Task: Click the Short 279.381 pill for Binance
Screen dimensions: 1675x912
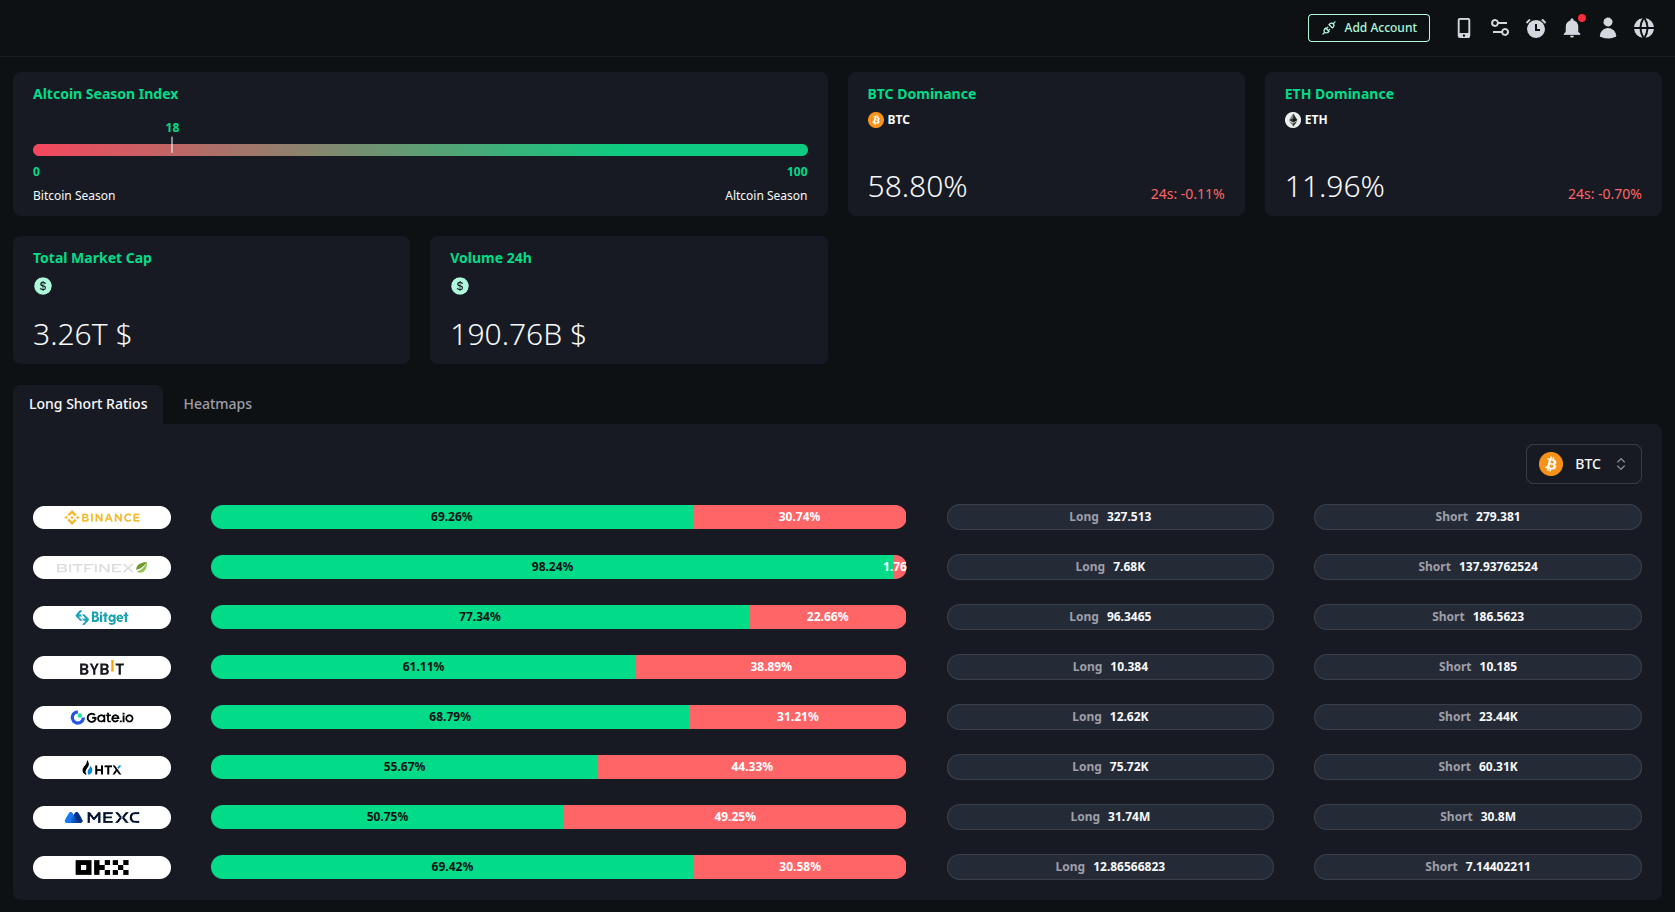Action: (1478, 517)
